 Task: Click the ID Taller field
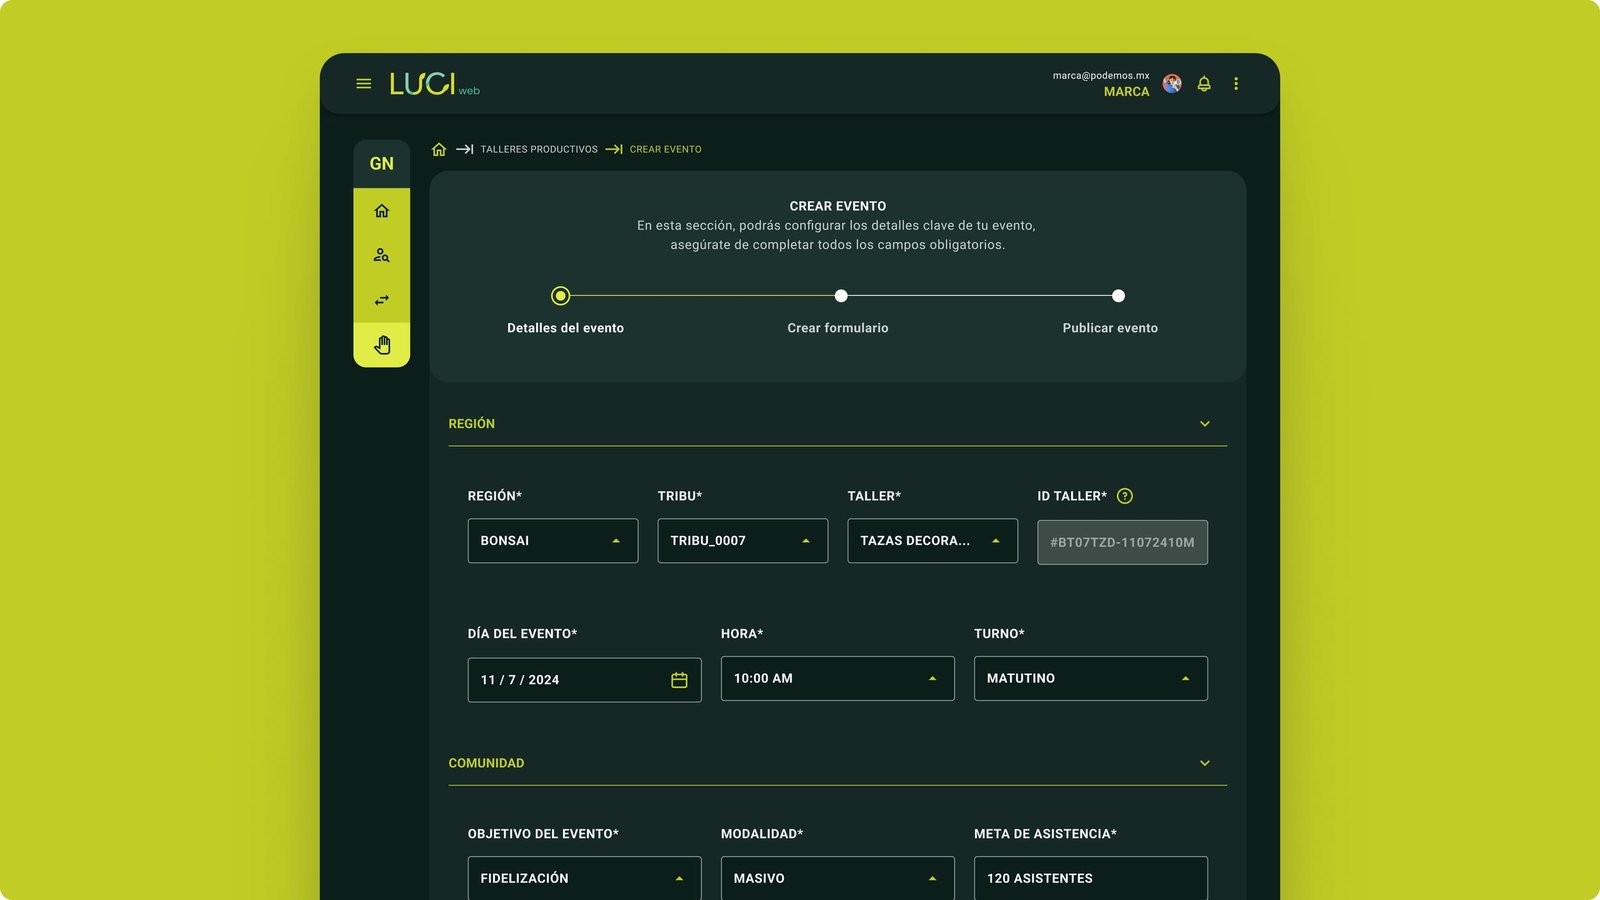[1122, 542]
